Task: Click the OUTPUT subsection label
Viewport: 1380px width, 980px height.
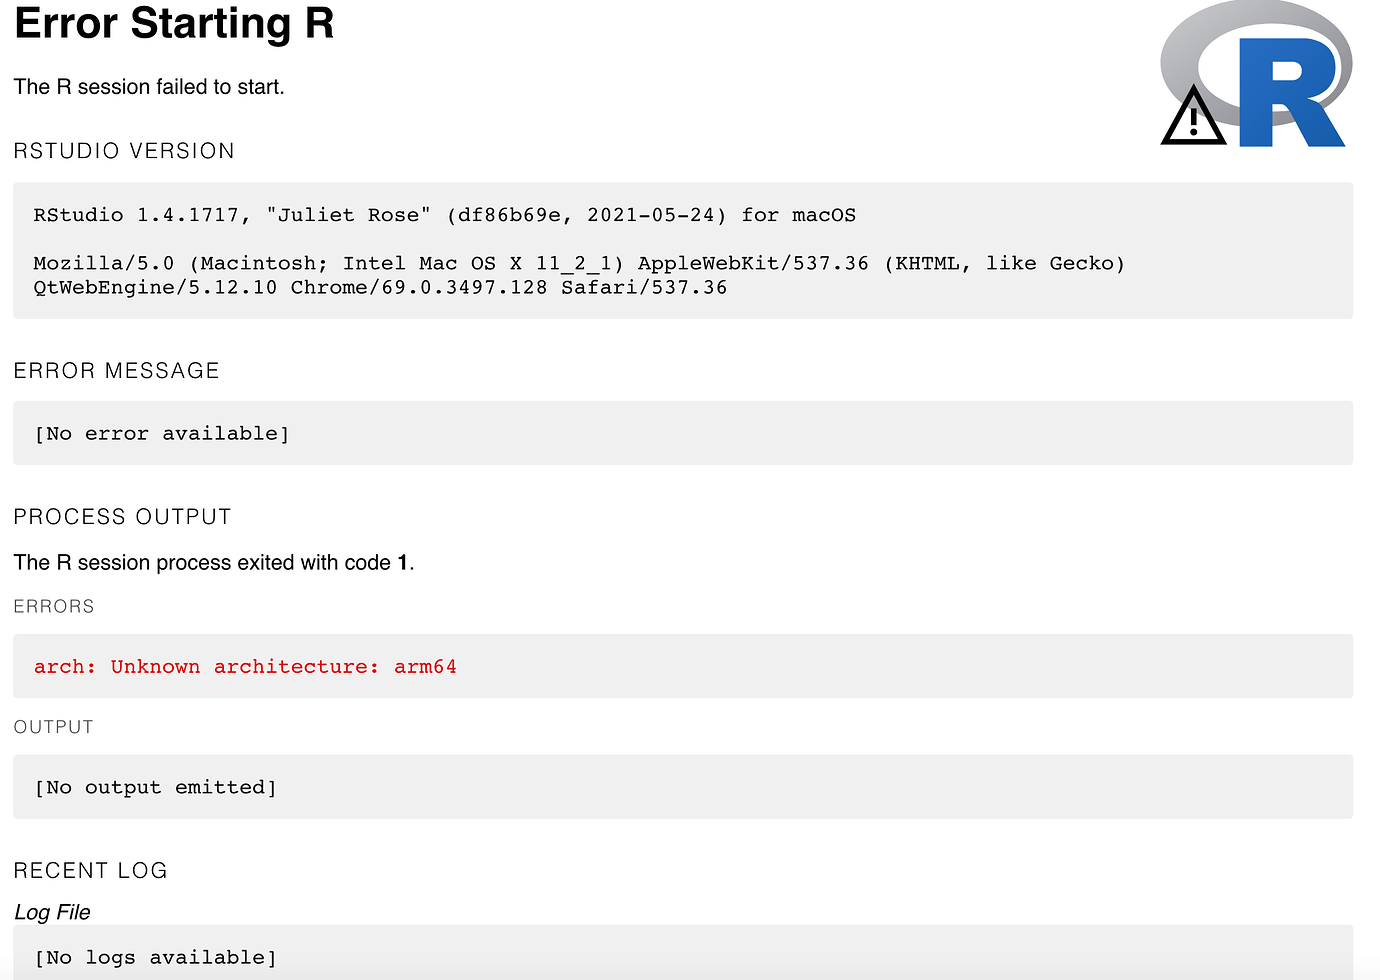Action: pyautogui.click(x=54, y=727)
